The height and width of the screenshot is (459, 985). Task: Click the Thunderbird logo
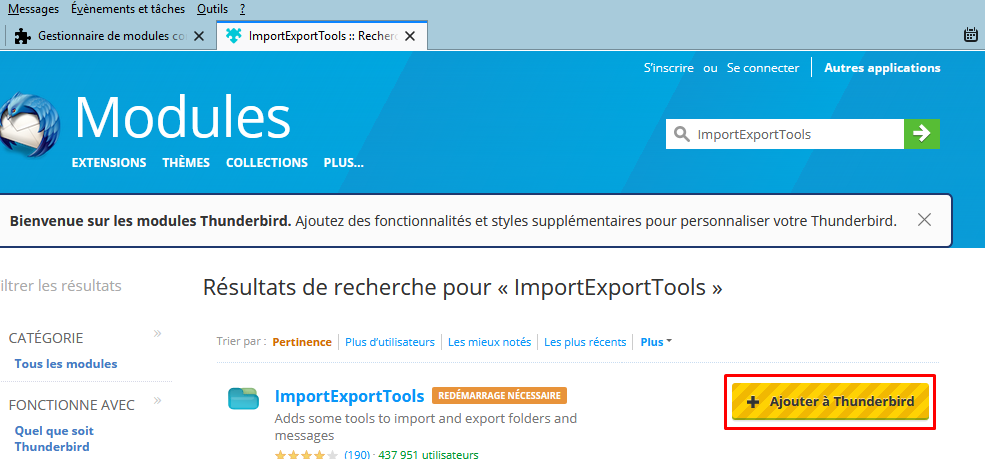30,125
